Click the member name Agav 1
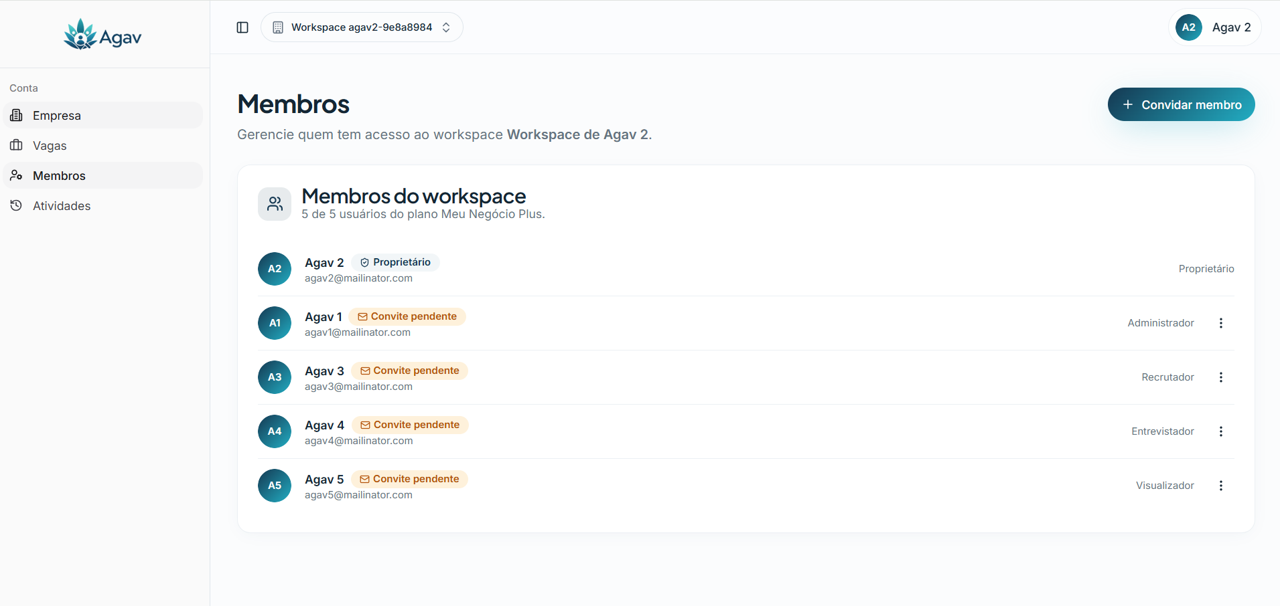The height and width of the screenshot is (606, 1280). 323,316
